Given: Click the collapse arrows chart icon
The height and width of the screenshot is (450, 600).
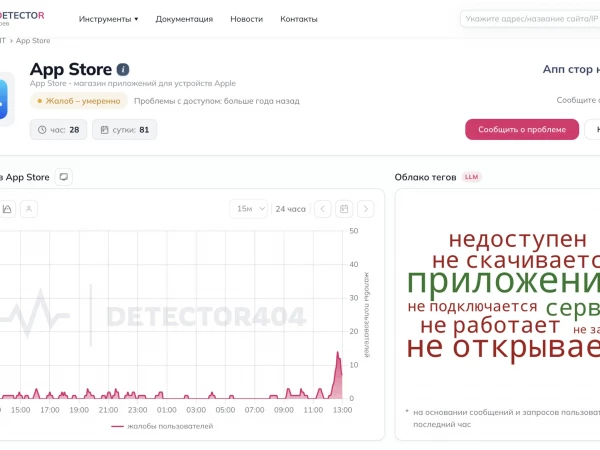Looking at the screenshot, I should [29, 209].
